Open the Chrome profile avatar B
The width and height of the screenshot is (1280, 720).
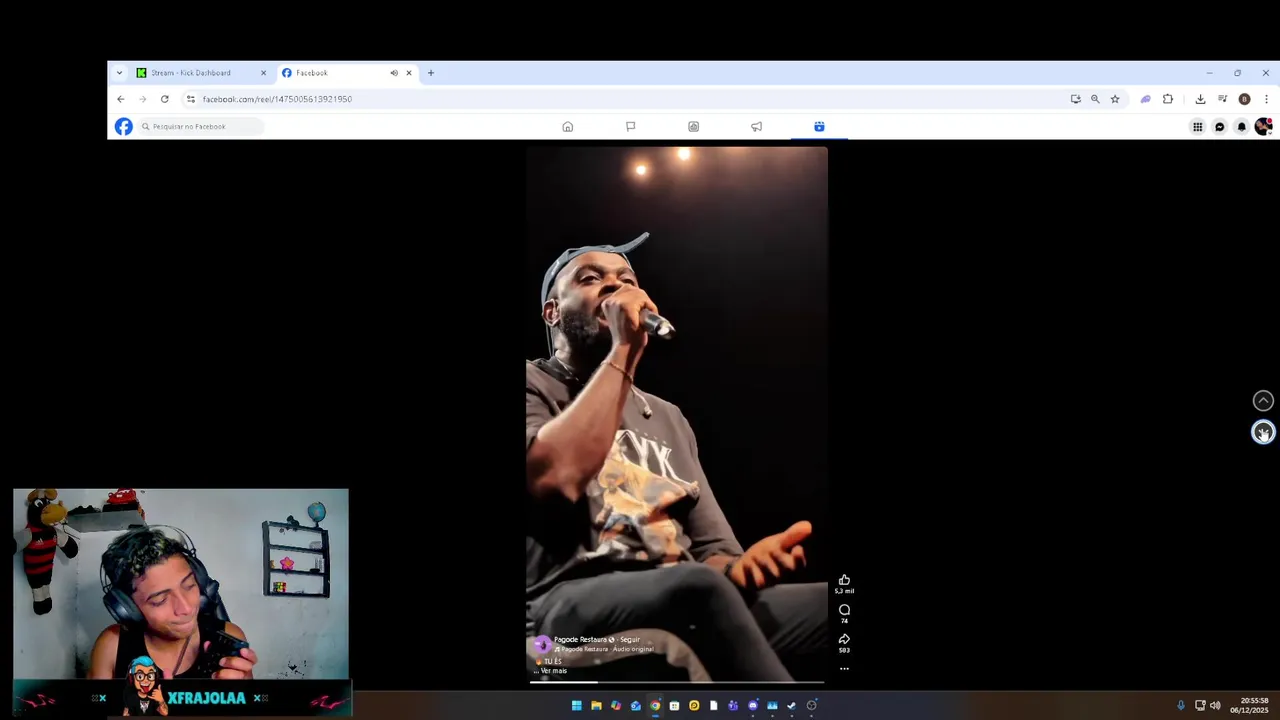[x=1244, y=99]
